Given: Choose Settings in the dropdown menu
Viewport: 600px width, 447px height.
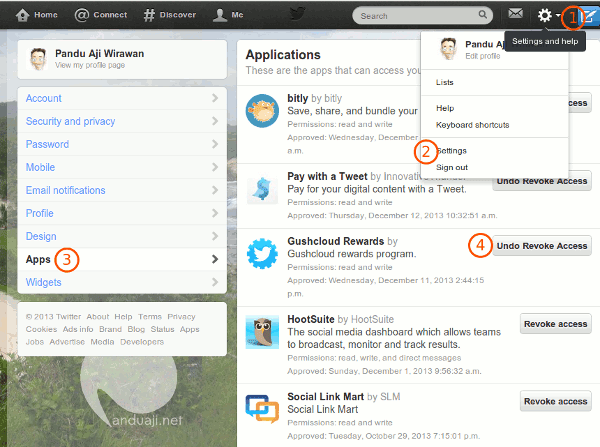Looking at the screenshot, I should pos(452,151).
